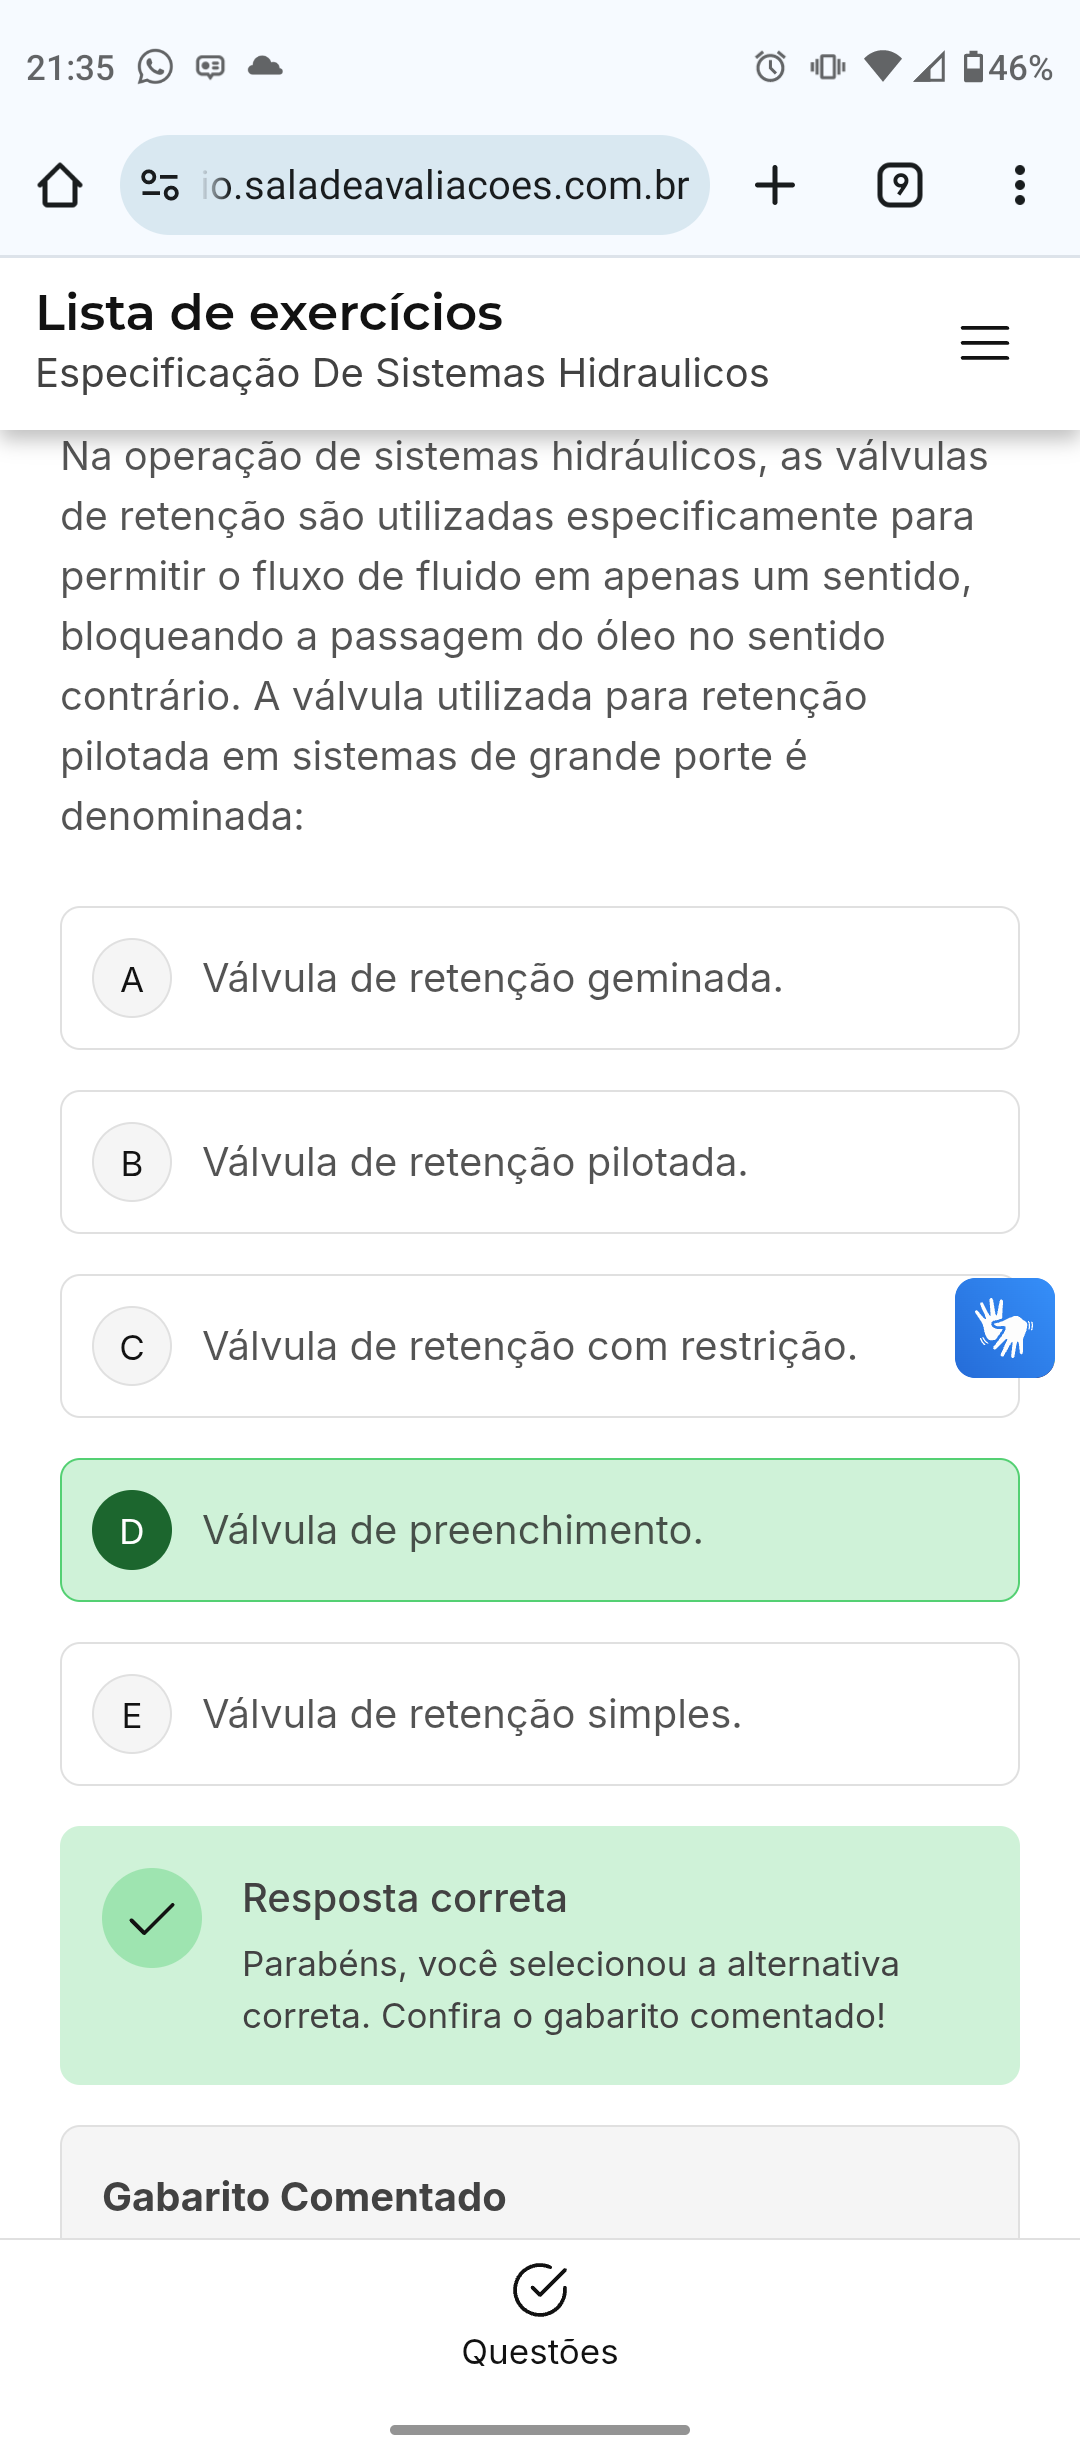Tap the sign language accessibility icon
The width and height of the screenshot is (1080, 2460).
[x=1004, y=1328]
